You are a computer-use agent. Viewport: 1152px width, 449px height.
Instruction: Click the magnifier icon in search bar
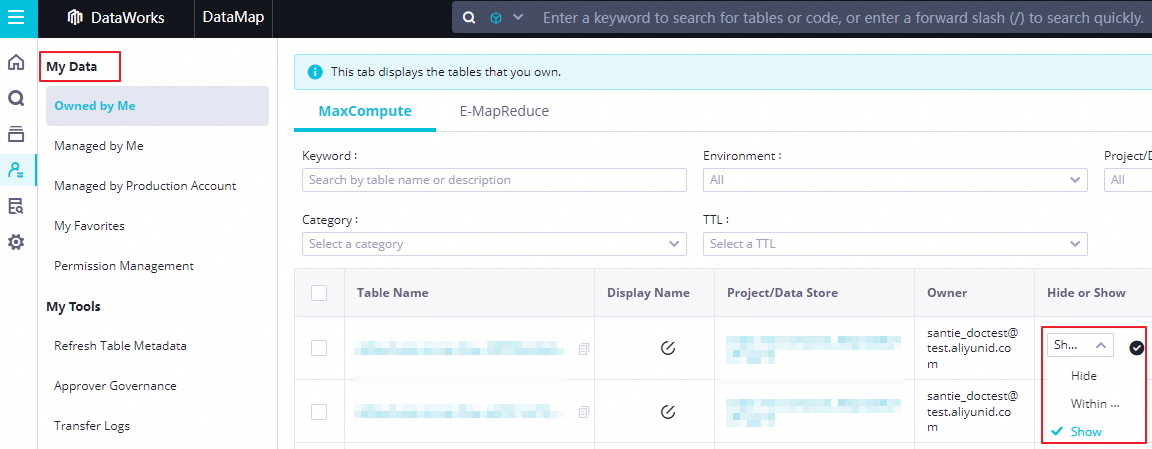(469, 18)
